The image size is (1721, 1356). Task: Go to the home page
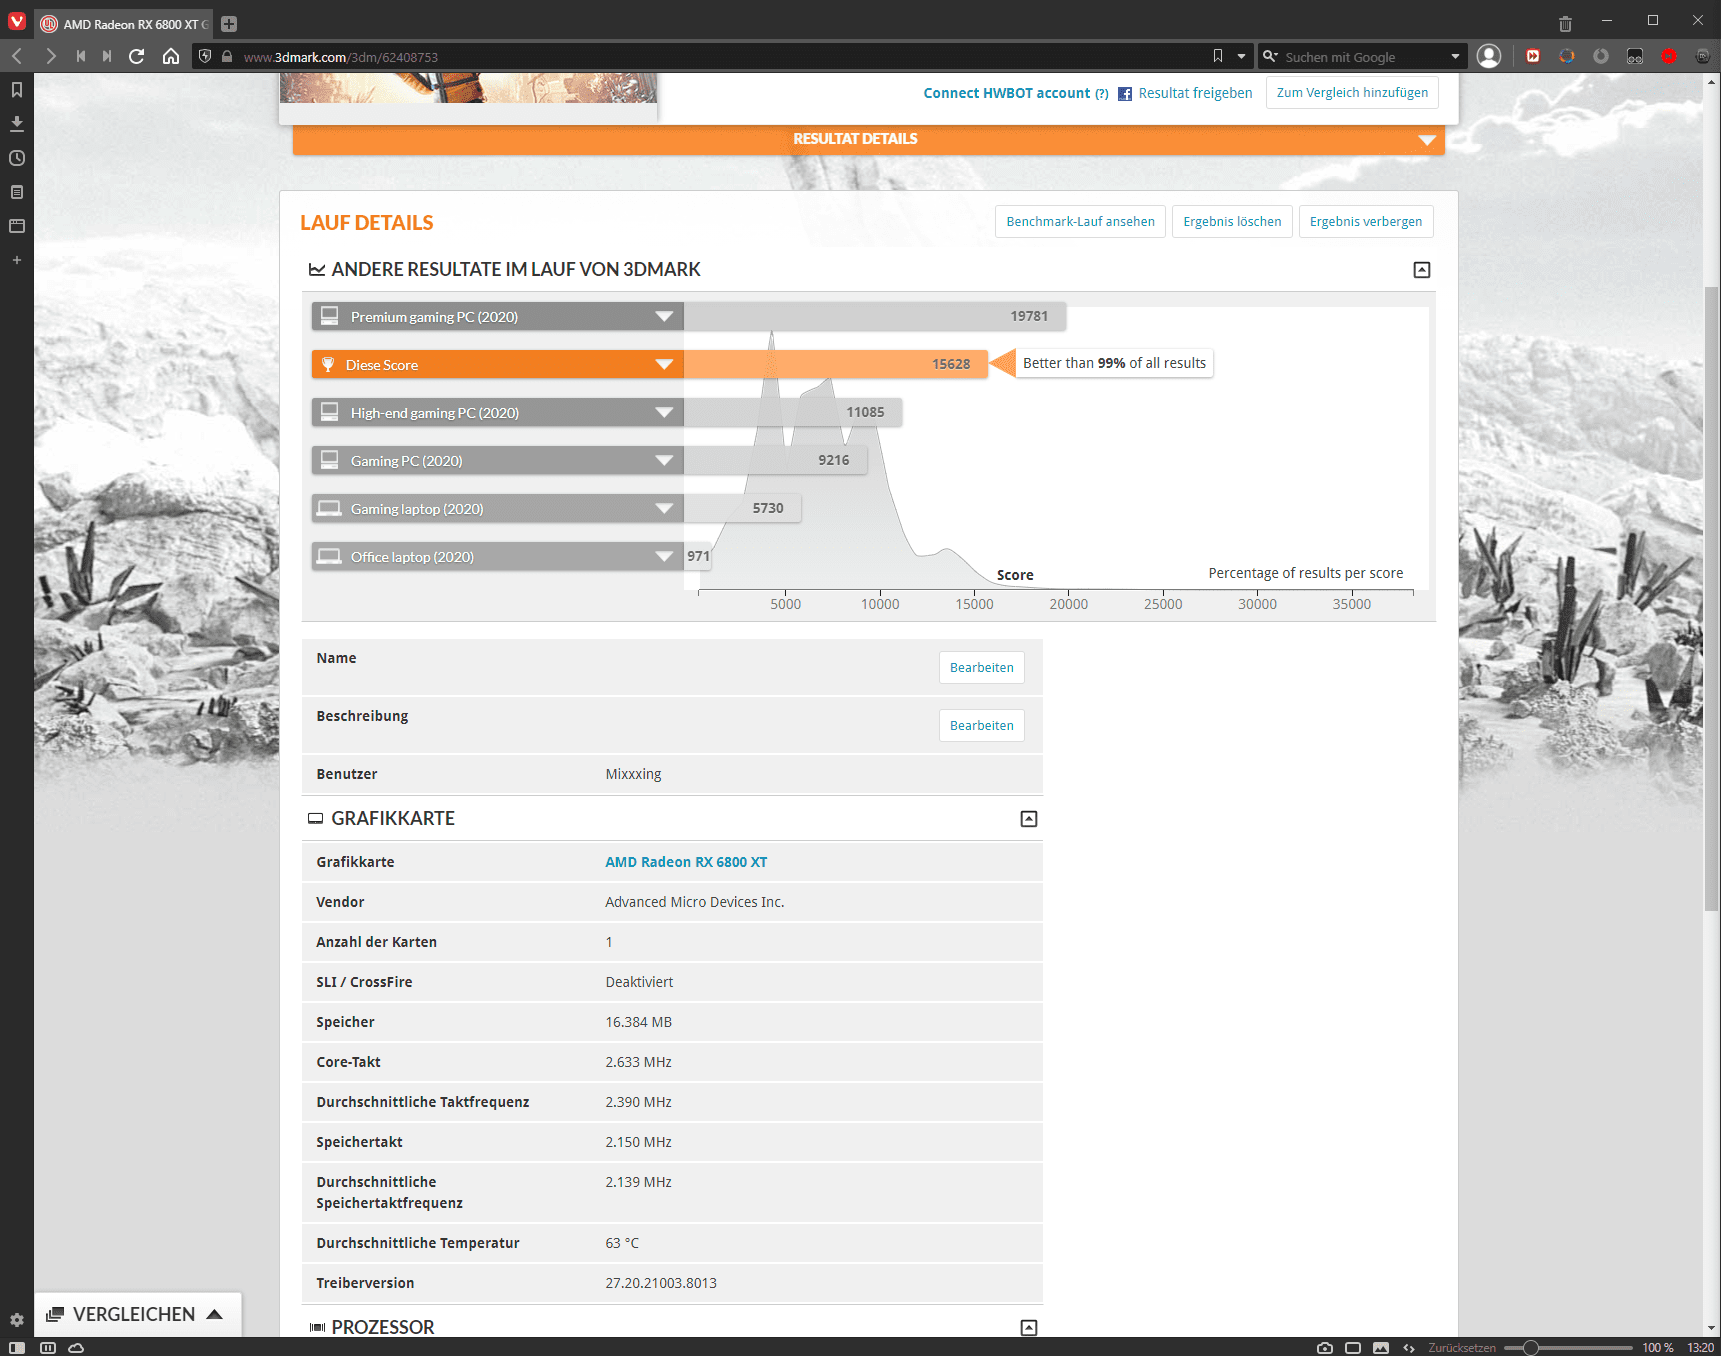pyautogui.click(x=171, y=56)
